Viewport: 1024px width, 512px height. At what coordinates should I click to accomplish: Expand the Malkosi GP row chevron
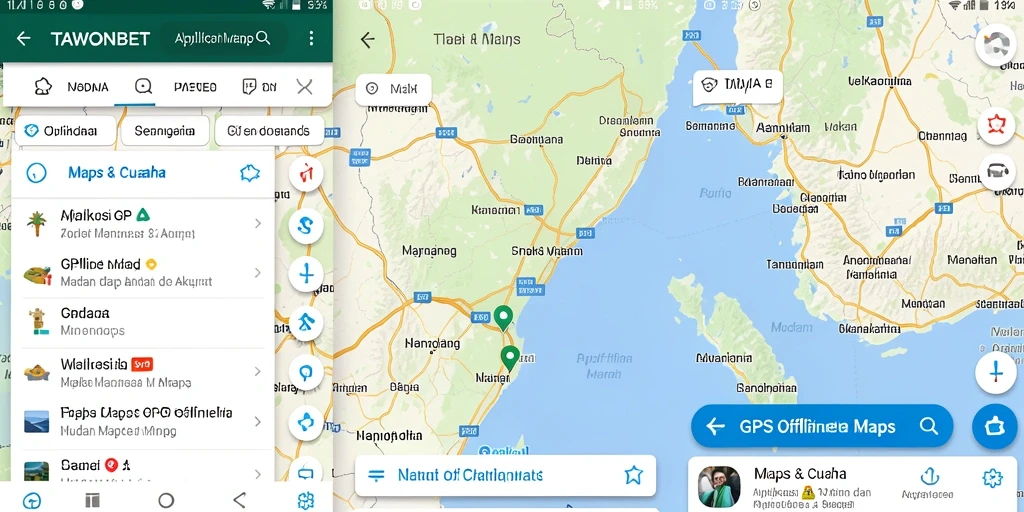tap(258, 223)
